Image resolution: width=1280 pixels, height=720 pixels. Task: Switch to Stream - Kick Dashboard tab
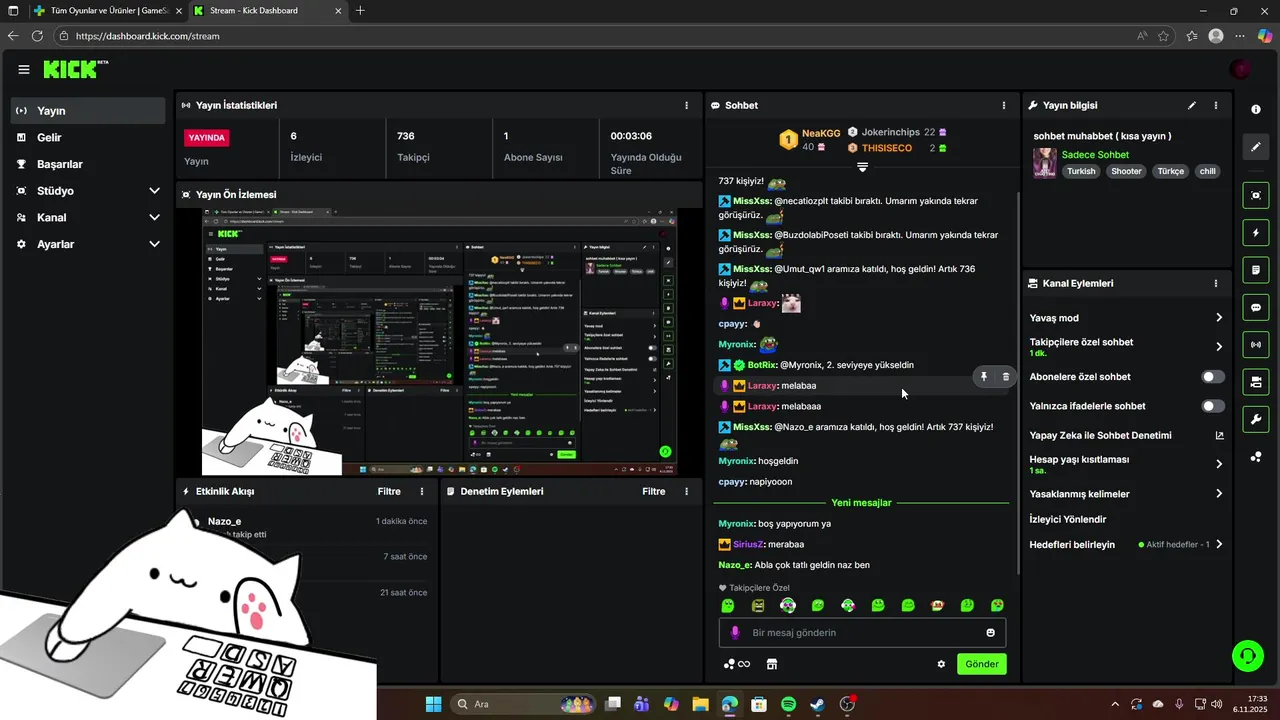point(265,11)
